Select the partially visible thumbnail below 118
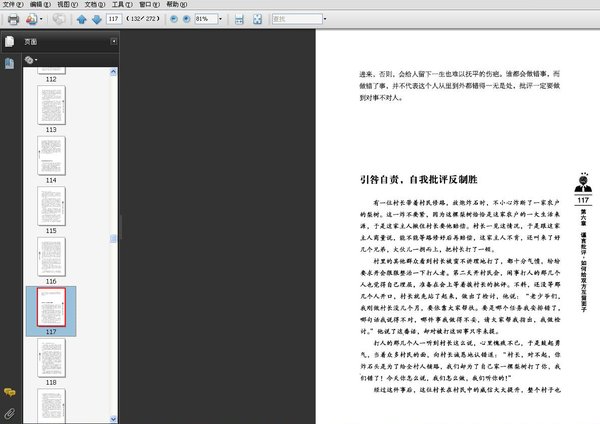This screenshot has width=600, height=424. pyautogui.click(x=51, y=406)
